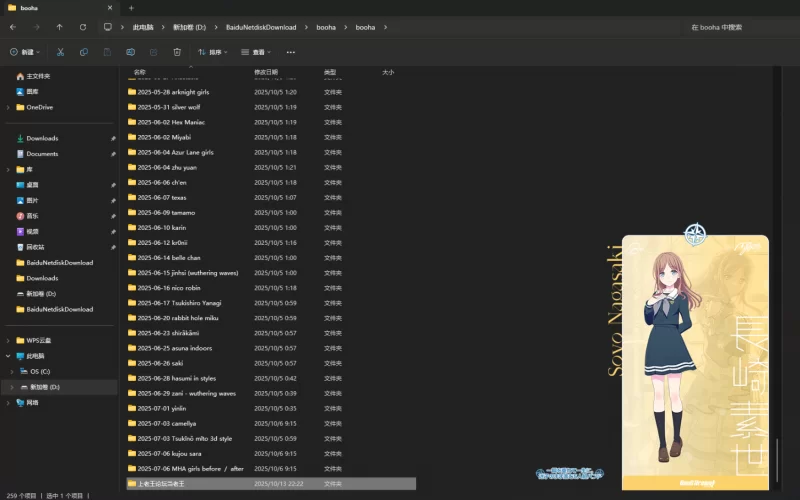Open the three-dot See more menu
The height and width of the screenshot is (500, 800).
pyautogui.click(x=291, y=52)
